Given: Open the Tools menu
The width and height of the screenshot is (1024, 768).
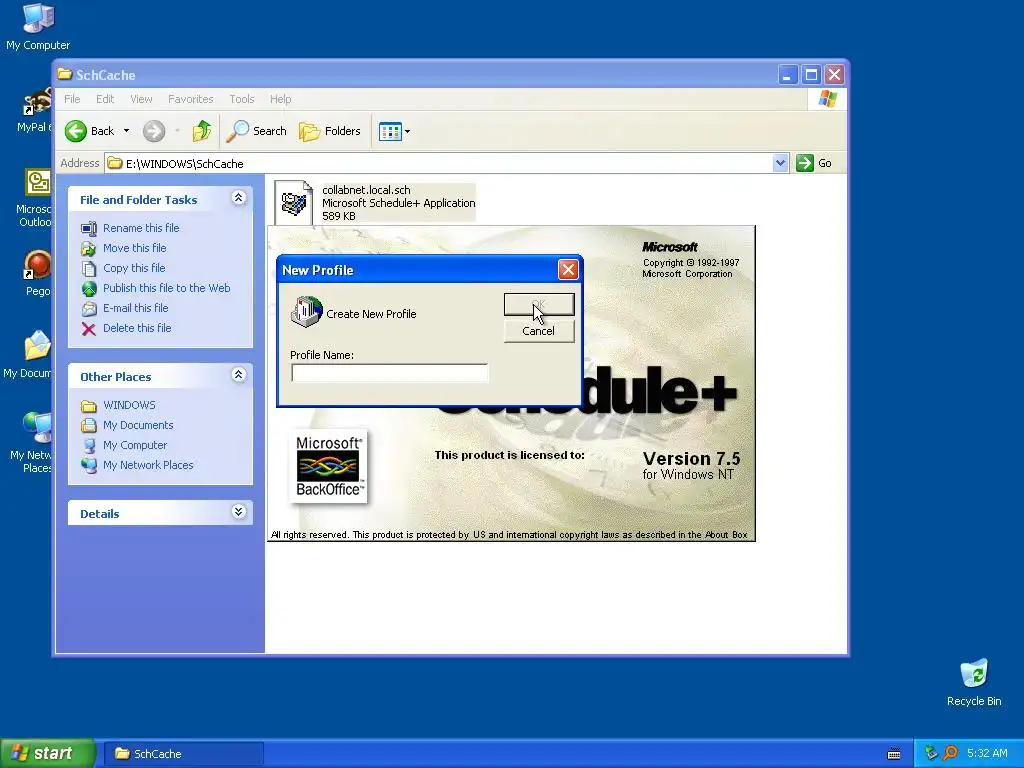Looking at the screenshot, I should pos(242,99).
